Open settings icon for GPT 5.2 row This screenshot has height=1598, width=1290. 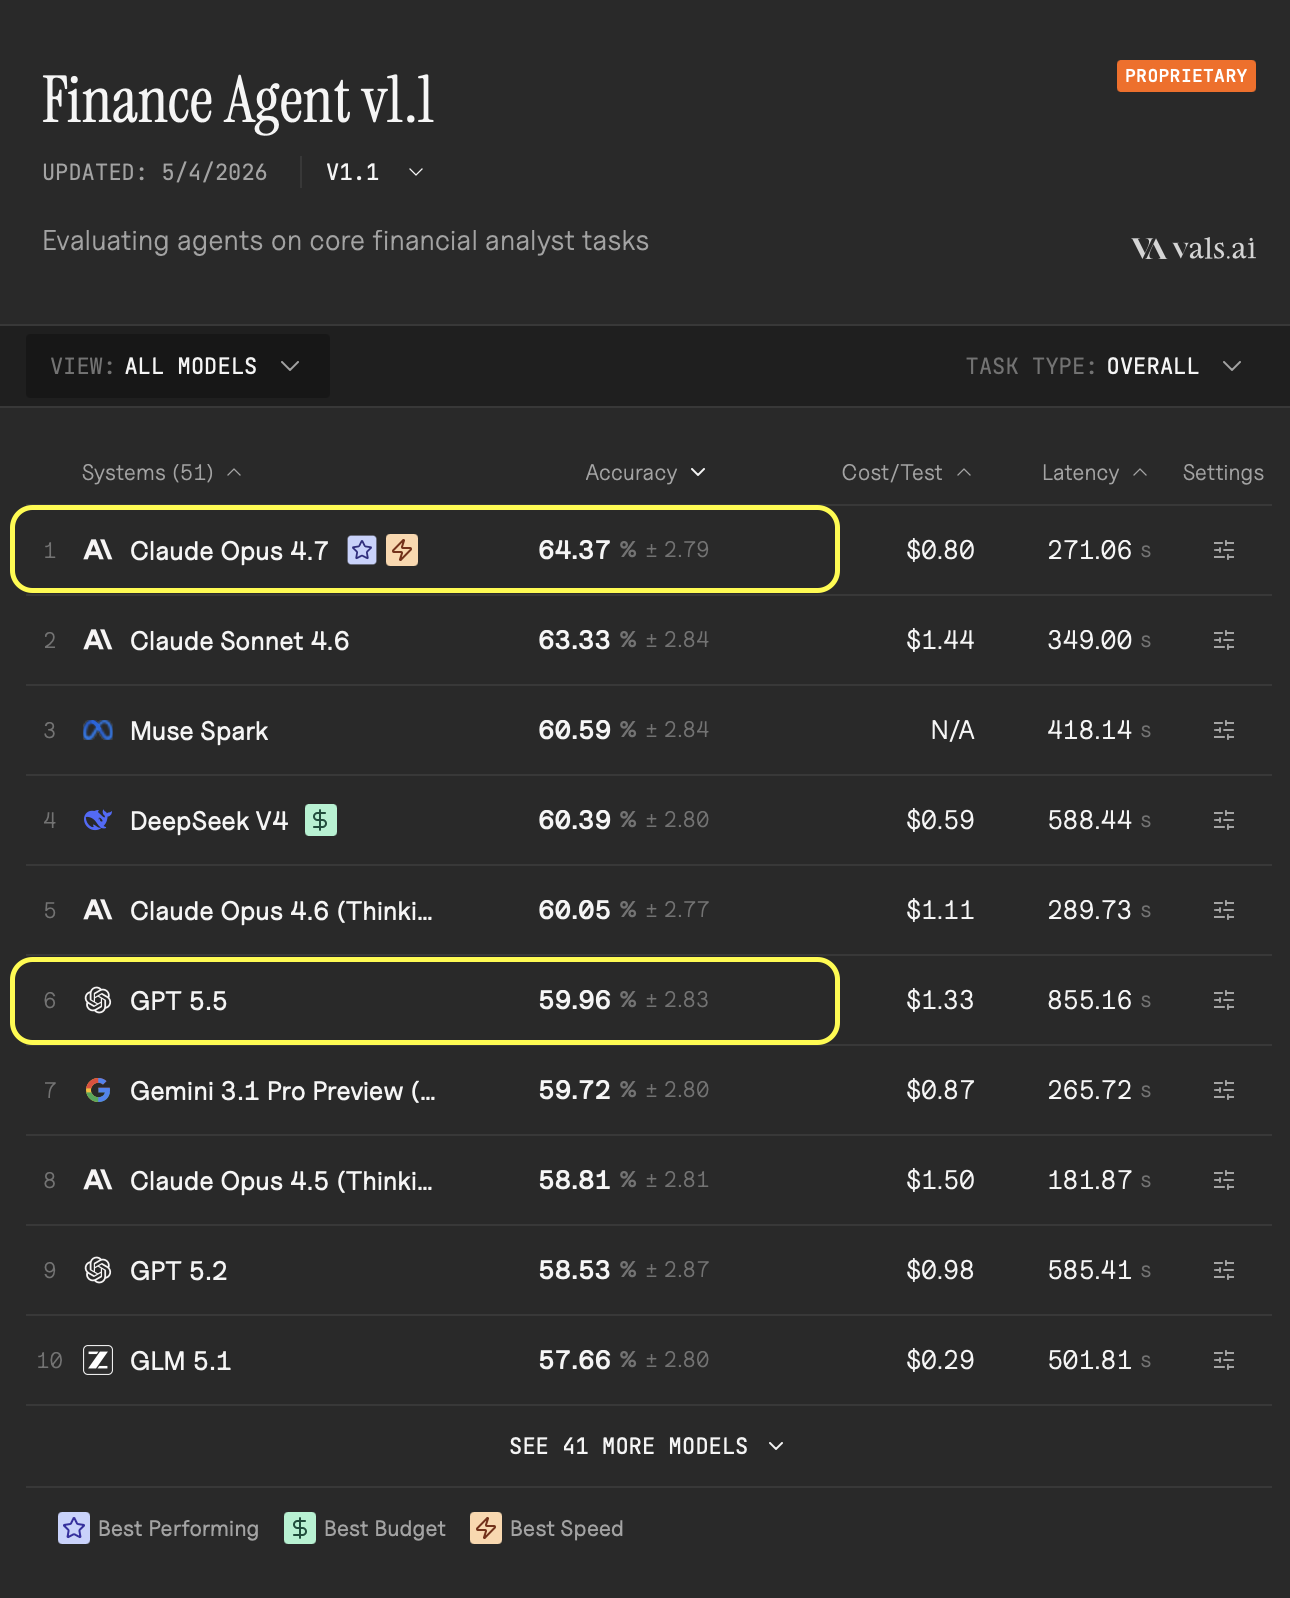point(1224,1270)
